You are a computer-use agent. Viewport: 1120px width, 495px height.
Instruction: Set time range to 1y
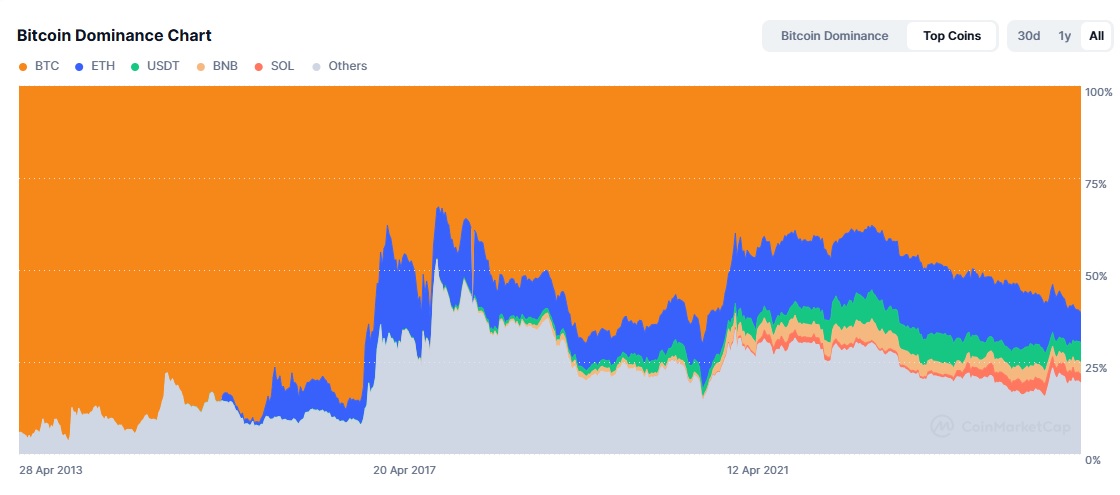pyautogui.click(x=1064, y=36)
